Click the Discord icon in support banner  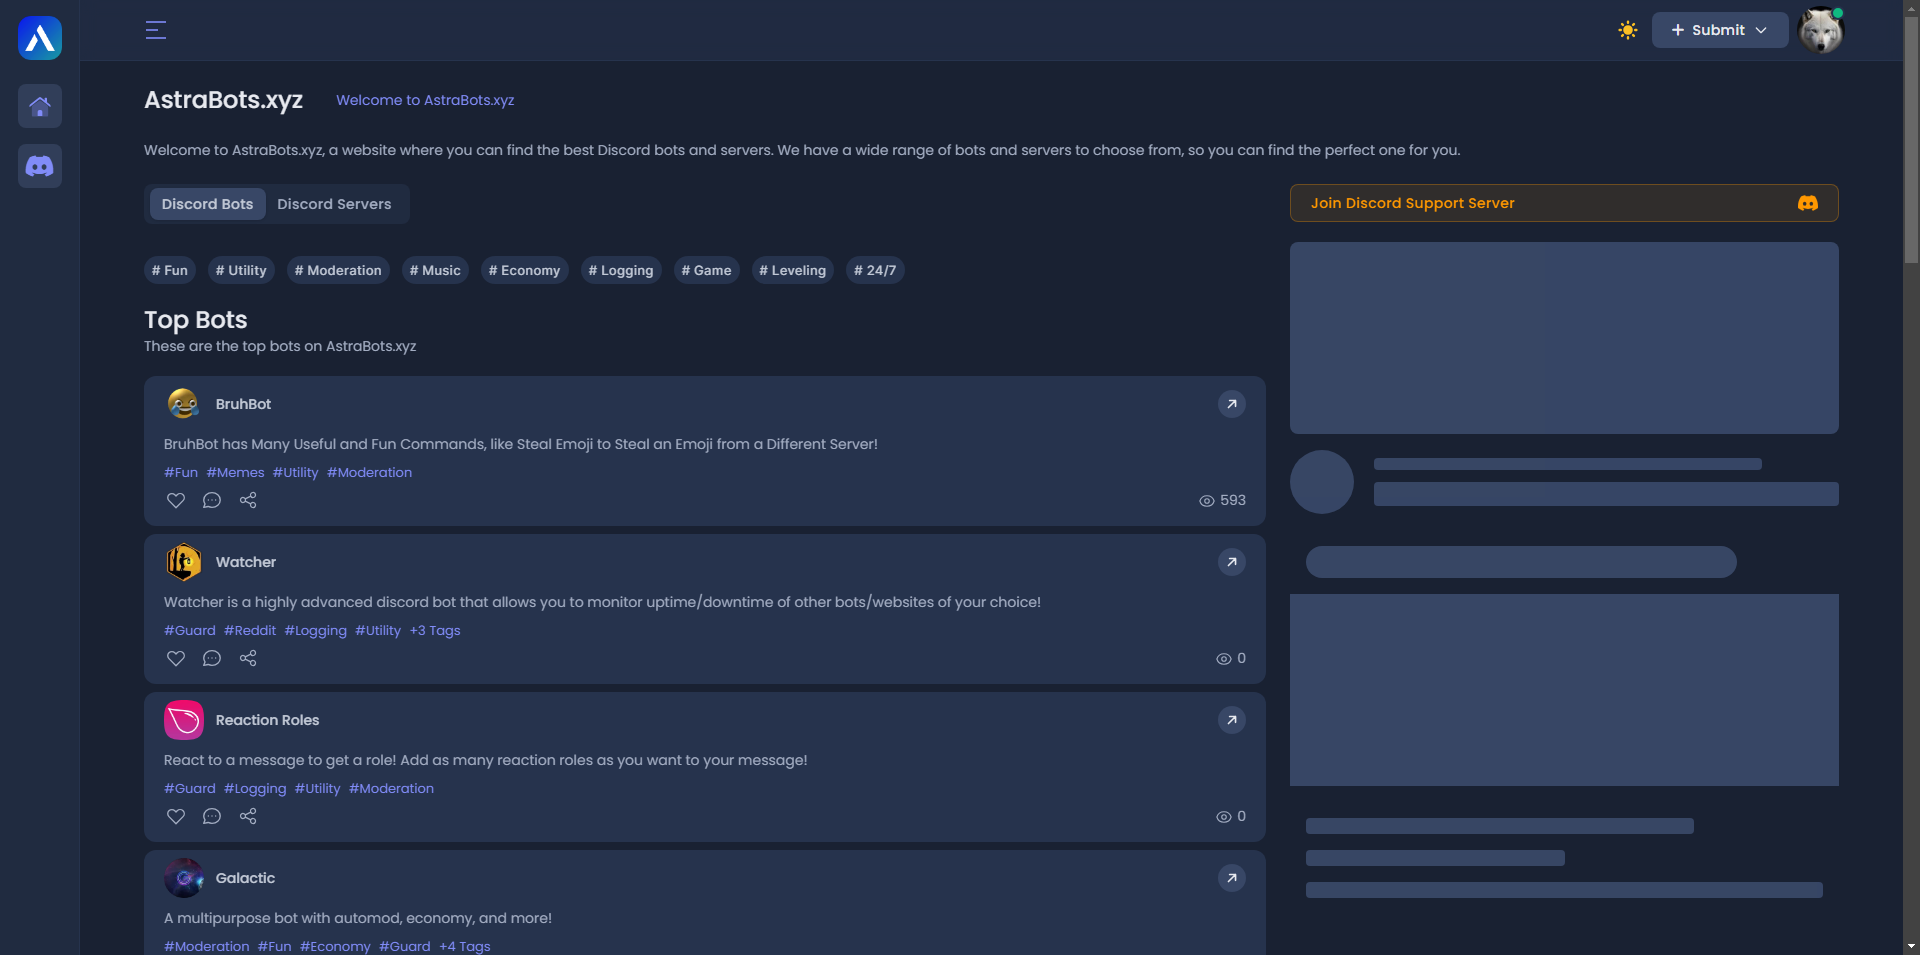pyautogui.click(x=1808, y=203)
